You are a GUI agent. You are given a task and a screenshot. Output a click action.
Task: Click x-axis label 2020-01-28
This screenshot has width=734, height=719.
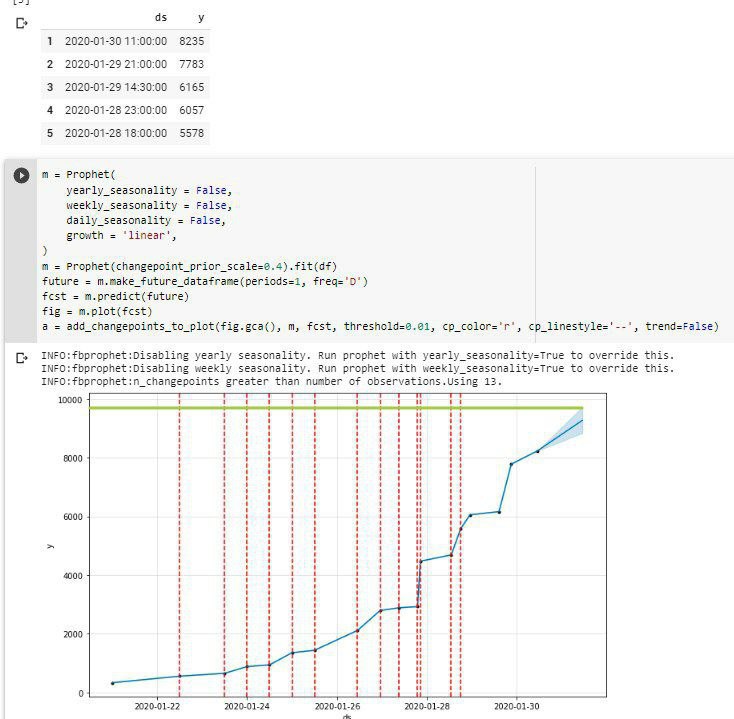[427, 706]
